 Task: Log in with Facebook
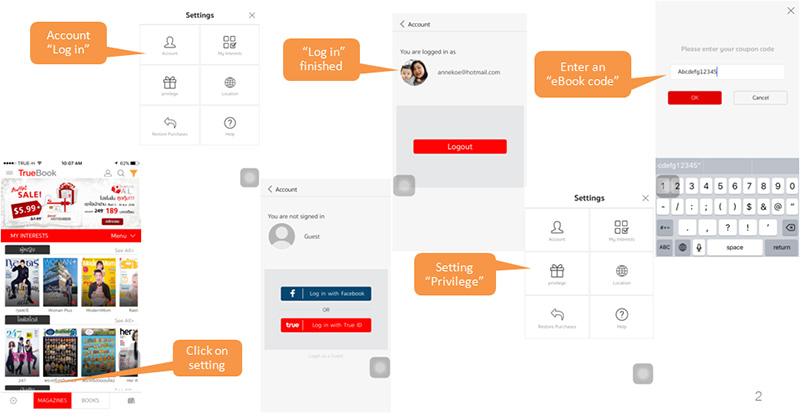click(x=326, y=294)
